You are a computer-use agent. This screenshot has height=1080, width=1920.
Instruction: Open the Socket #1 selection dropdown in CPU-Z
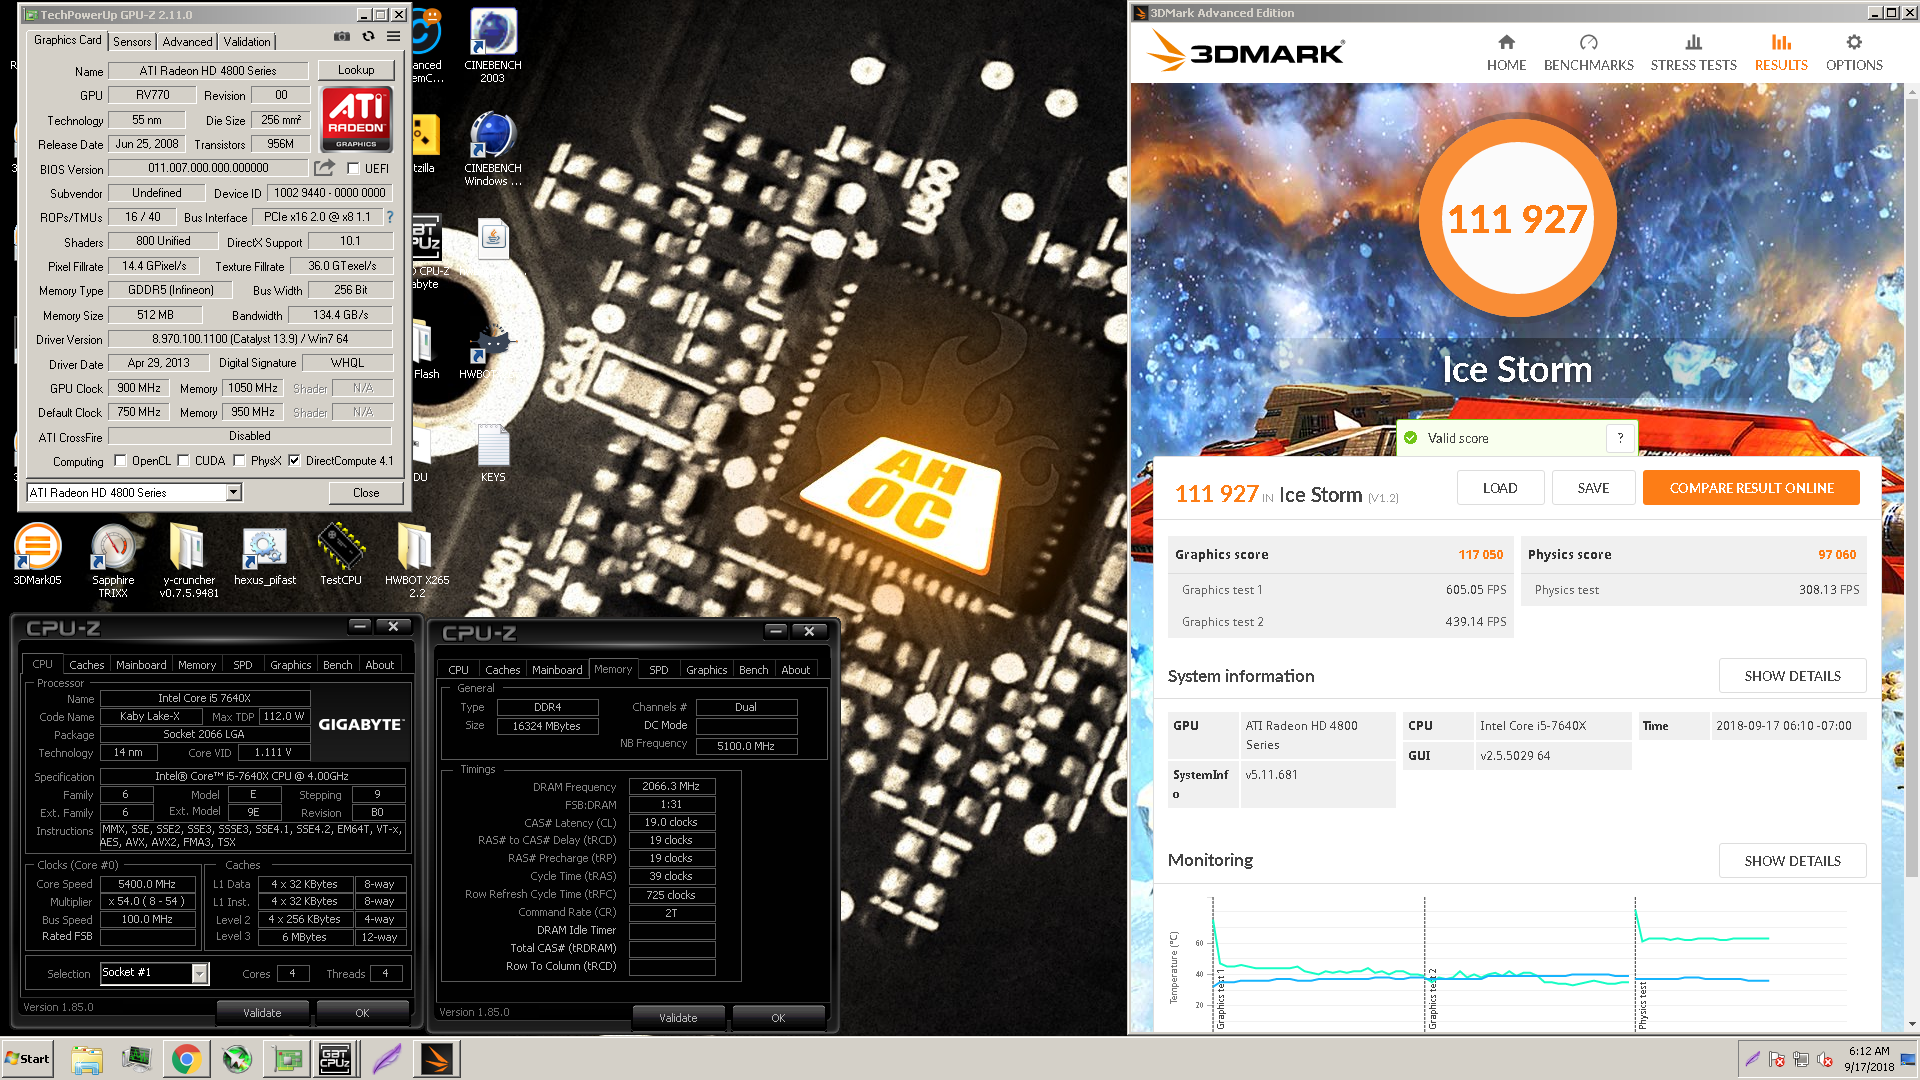(199, 973)
